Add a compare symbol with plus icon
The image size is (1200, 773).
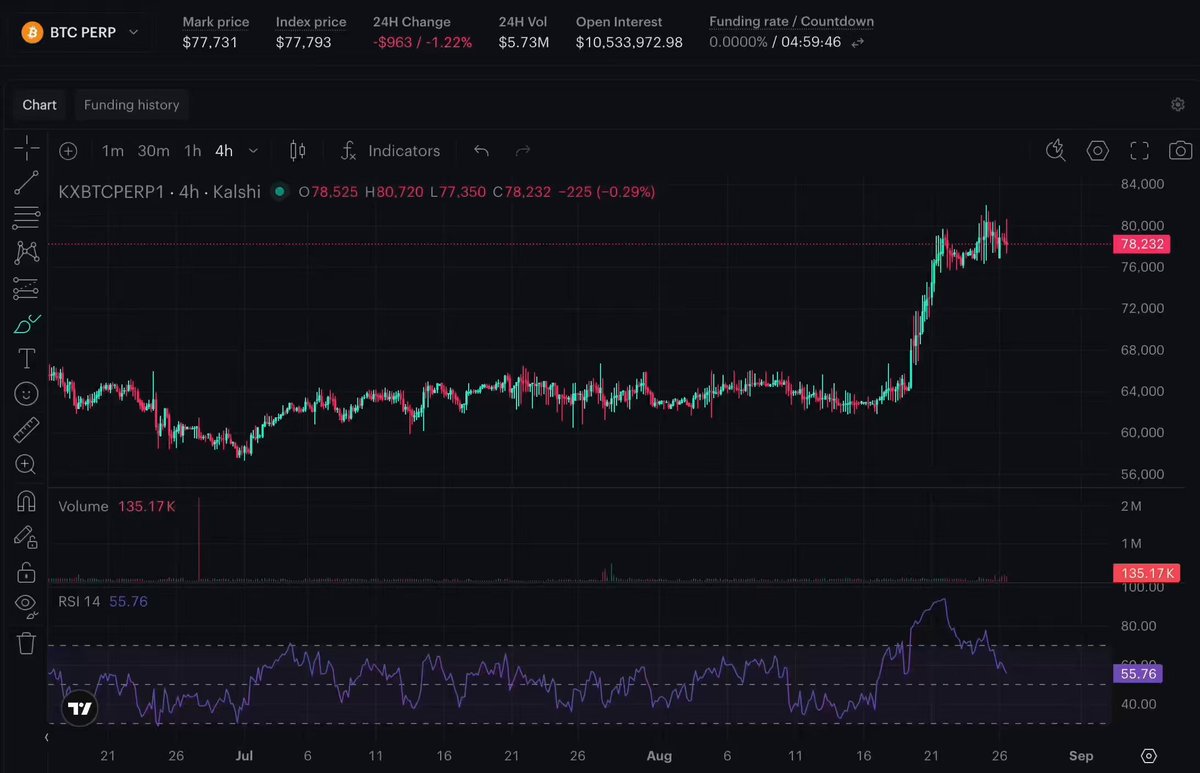click(x=68, y=151)
